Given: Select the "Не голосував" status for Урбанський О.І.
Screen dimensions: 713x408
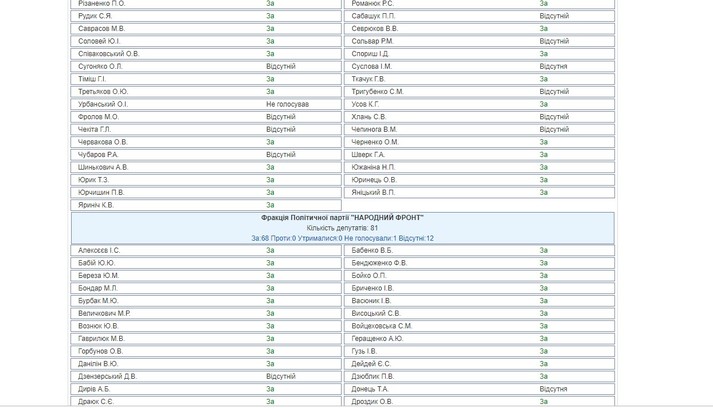Looking at the screenshot, I should [x=287, y=104].
